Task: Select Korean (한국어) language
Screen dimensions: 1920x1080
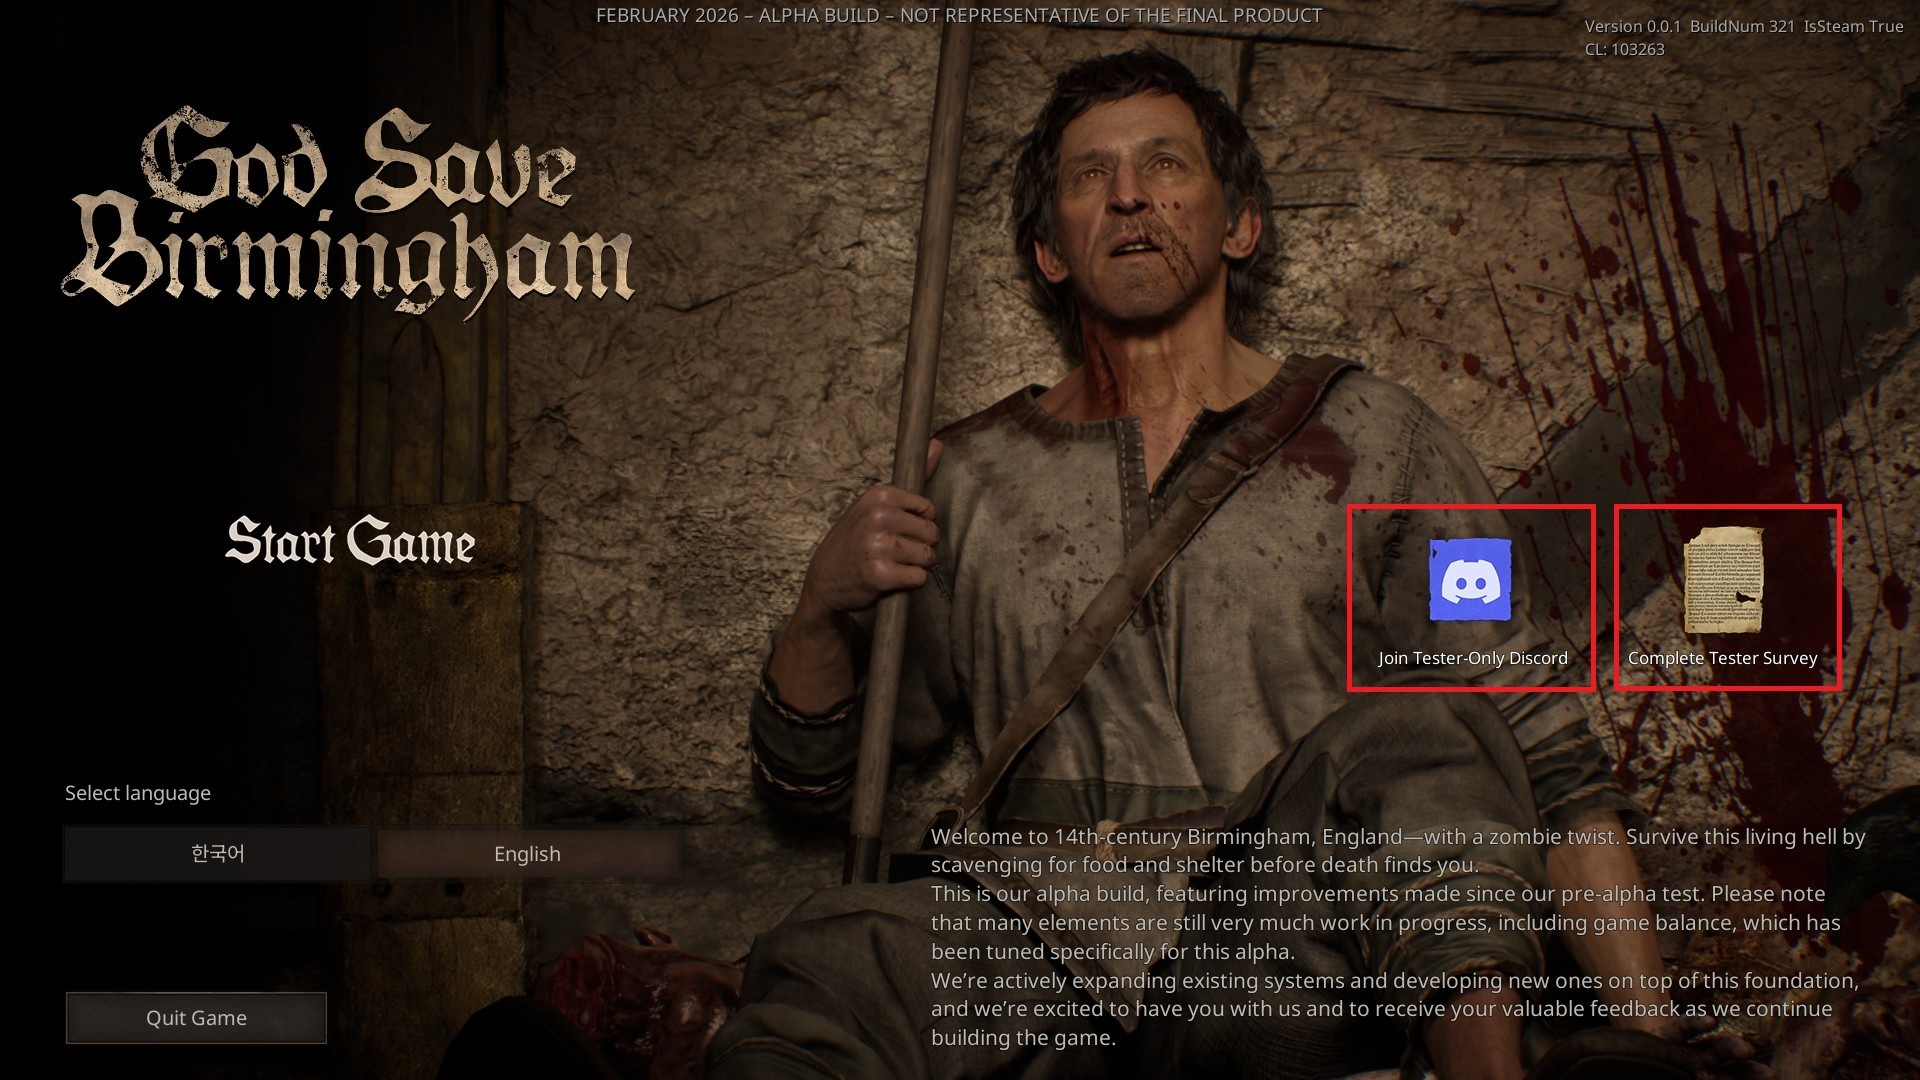Action: click(x=218, y=854)
